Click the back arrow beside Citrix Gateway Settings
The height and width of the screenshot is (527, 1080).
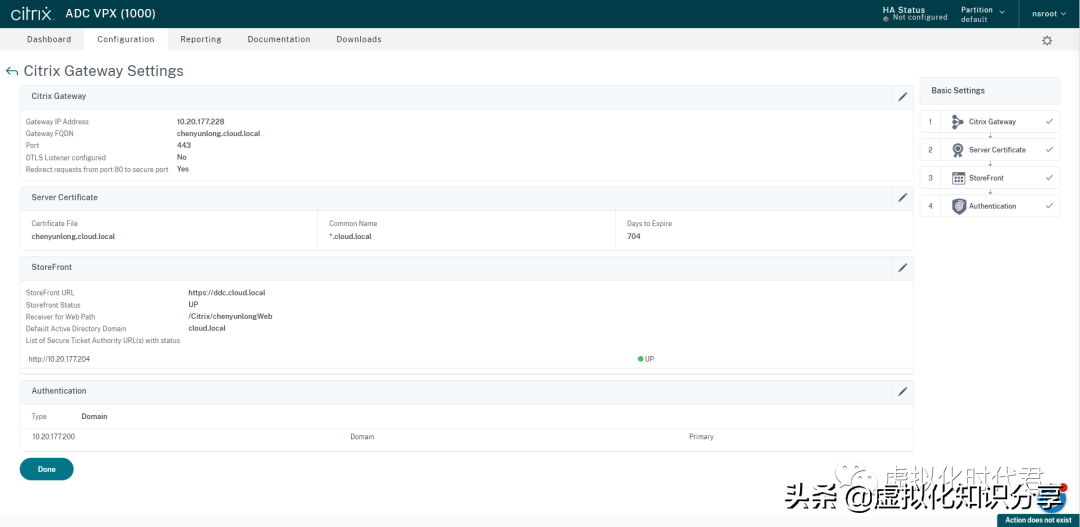12,71
